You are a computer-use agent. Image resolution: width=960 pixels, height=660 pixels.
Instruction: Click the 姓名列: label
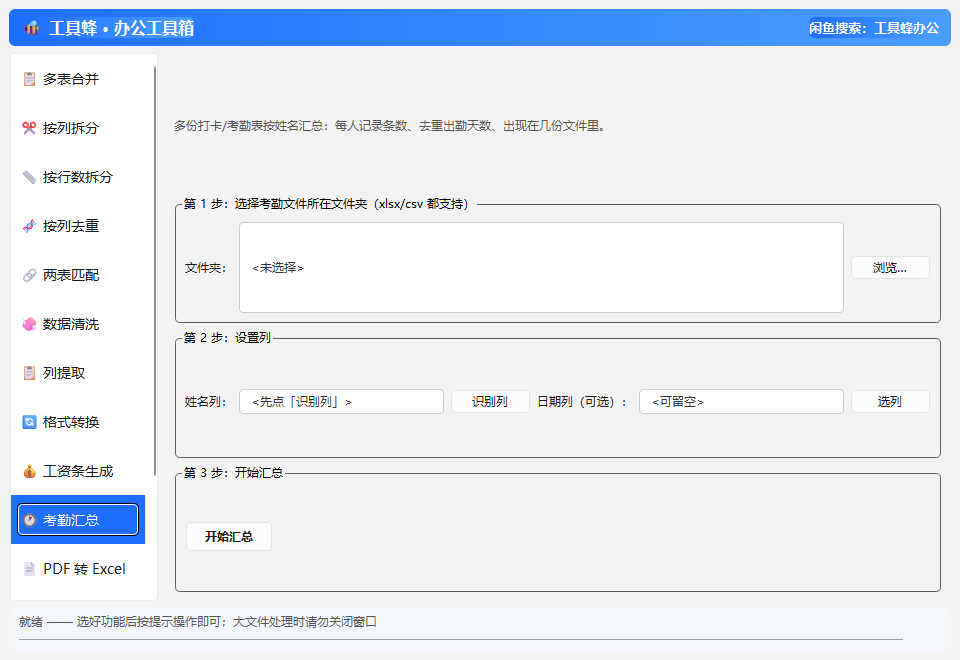click(205, 402)
